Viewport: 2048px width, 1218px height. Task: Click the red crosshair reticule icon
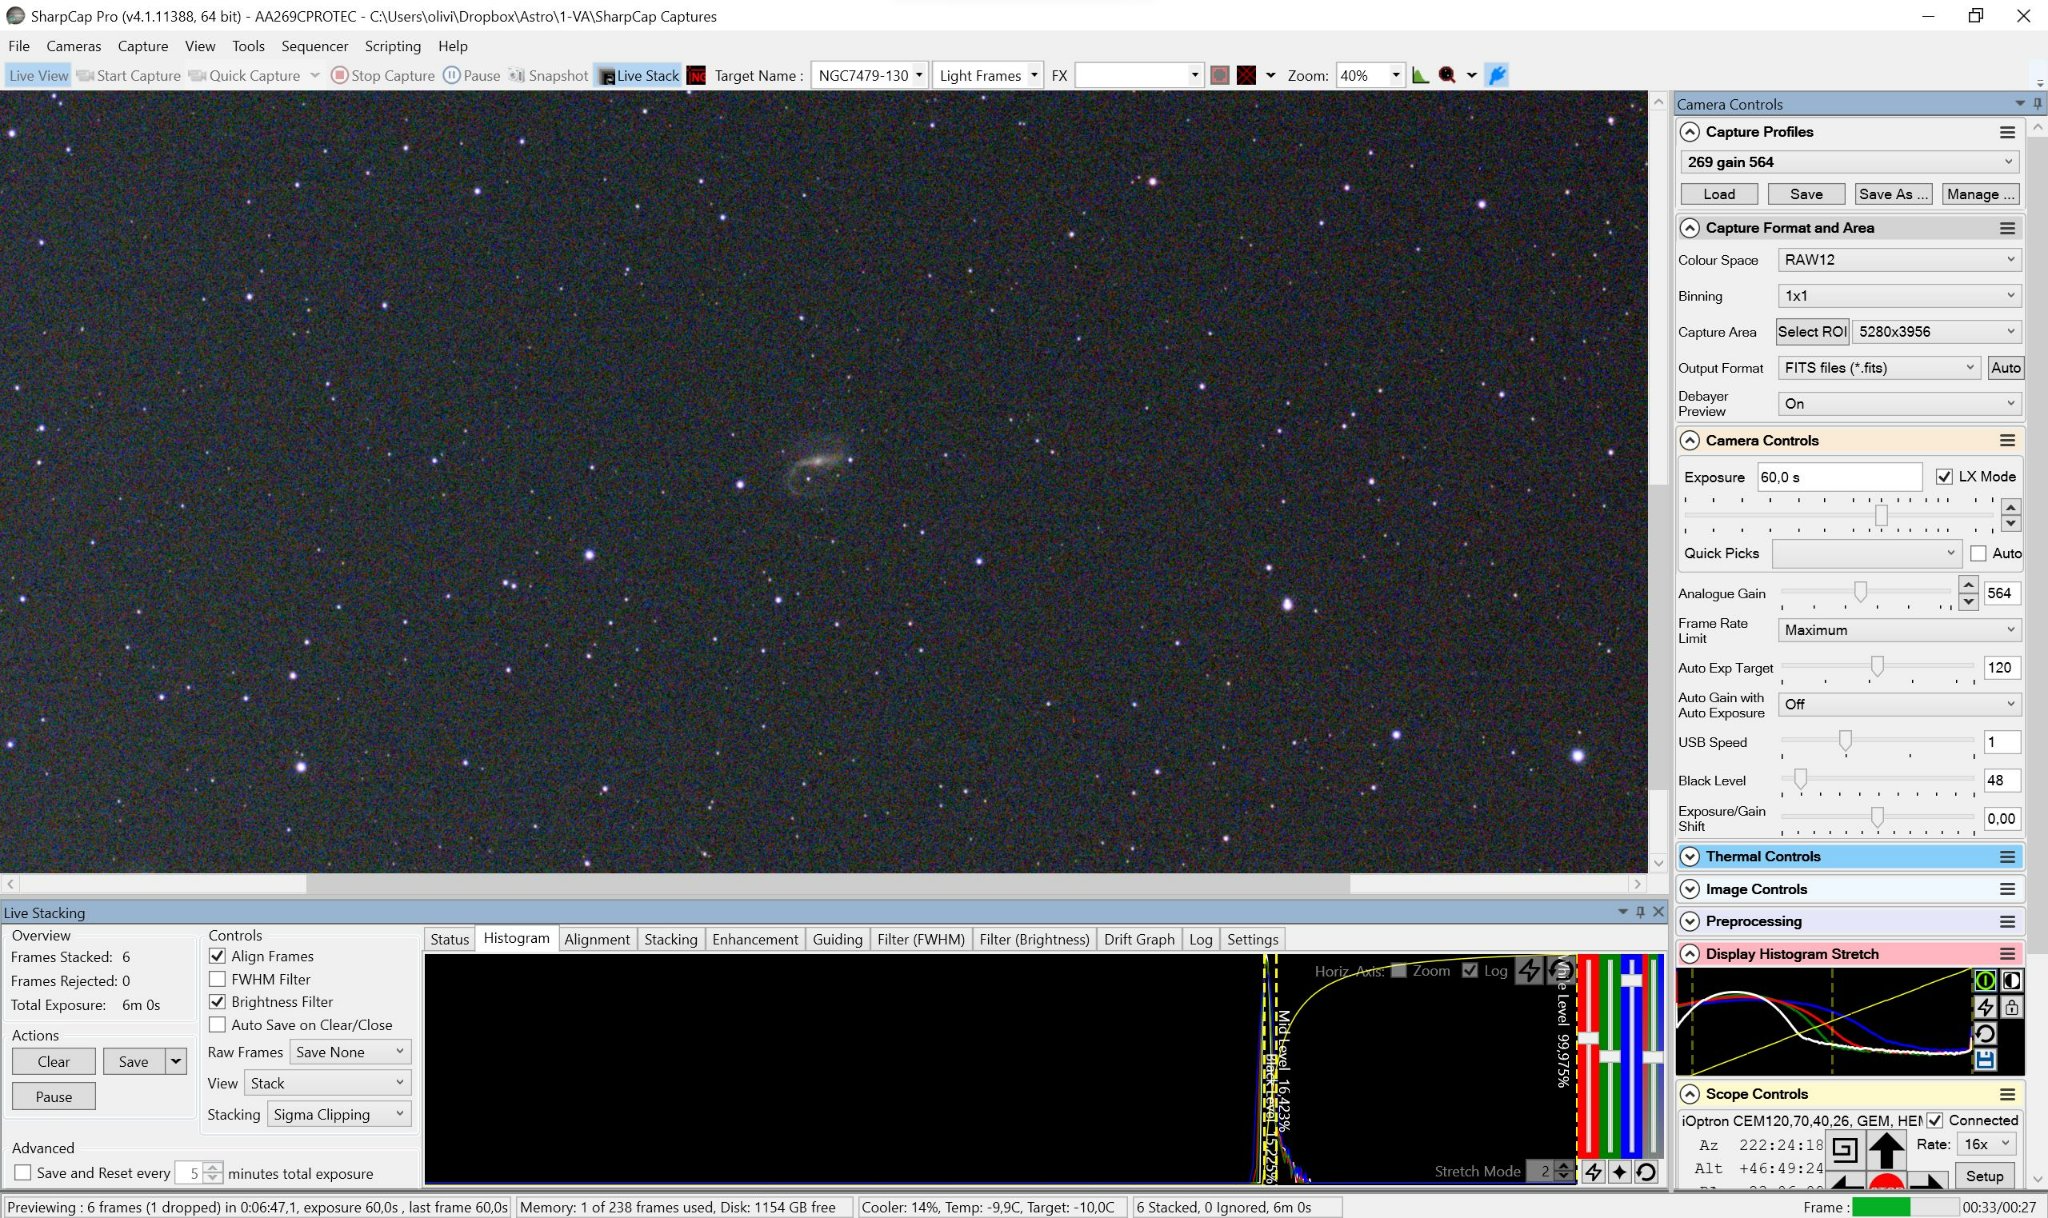point(1246,75)
